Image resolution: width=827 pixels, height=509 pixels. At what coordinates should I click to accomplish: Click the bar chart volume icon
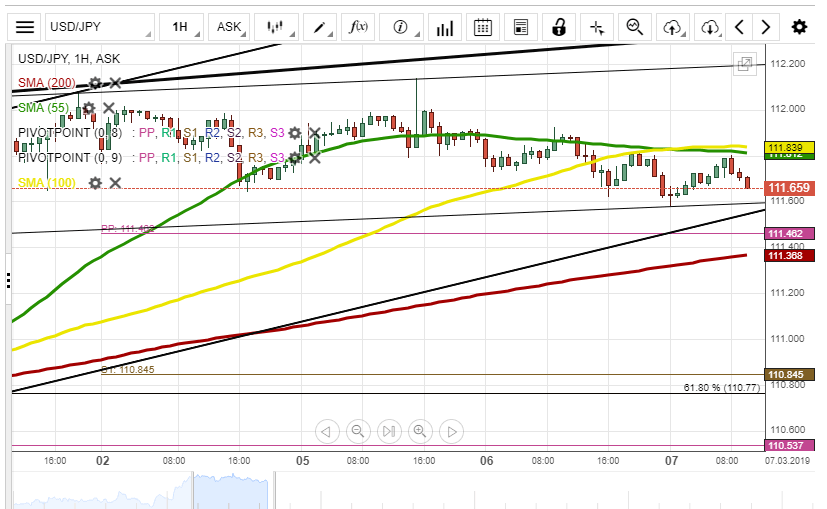(x=446, y=27)
